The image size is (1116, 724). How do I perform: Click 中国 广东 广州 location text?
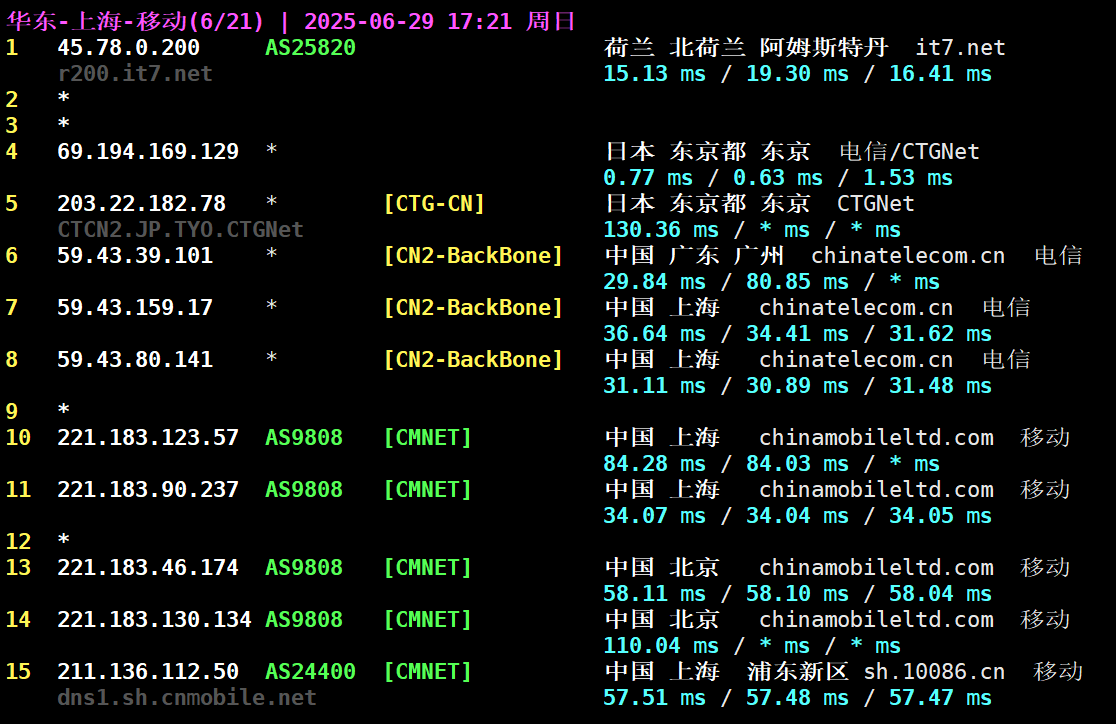[x=695, y=256]
